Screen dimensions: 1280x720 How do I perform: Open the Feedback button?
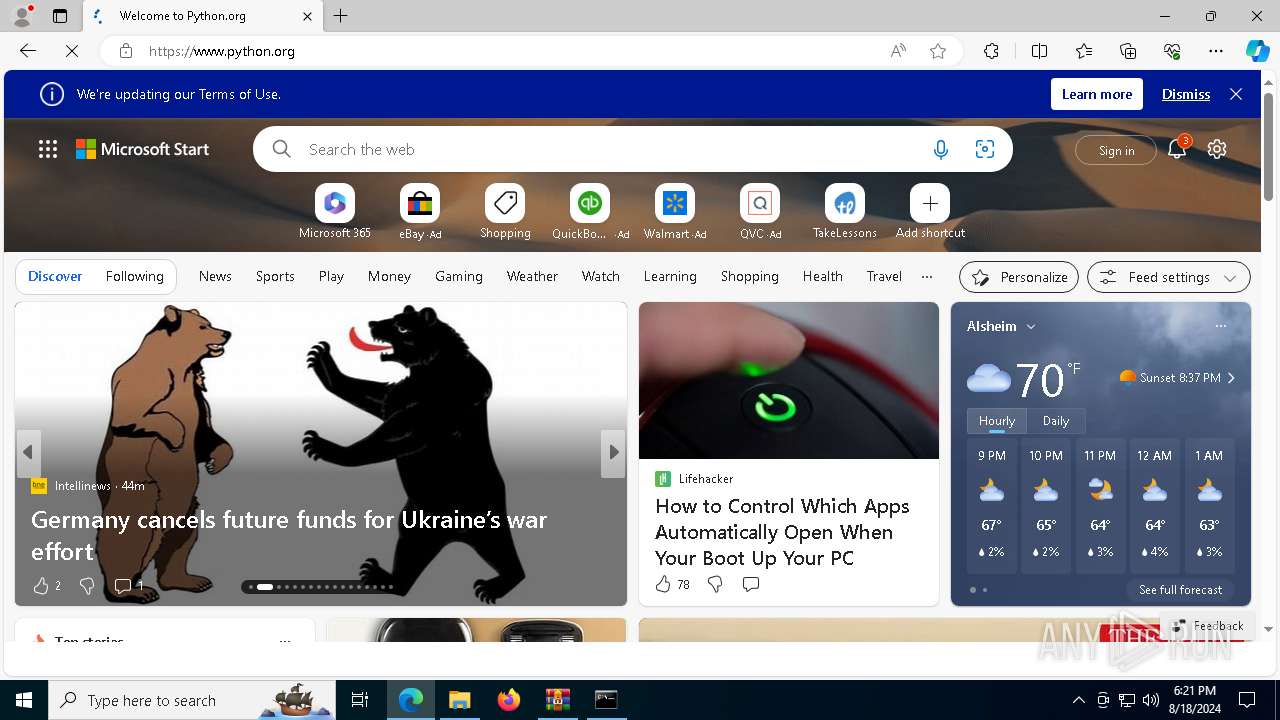[x=1208, y=626]
